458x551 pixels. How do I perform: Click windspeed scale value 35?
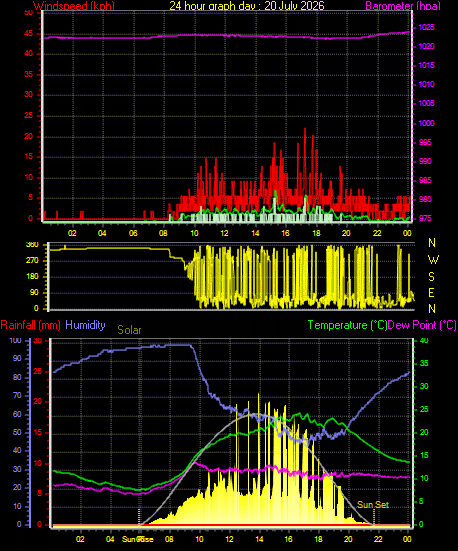click(28, 74)
